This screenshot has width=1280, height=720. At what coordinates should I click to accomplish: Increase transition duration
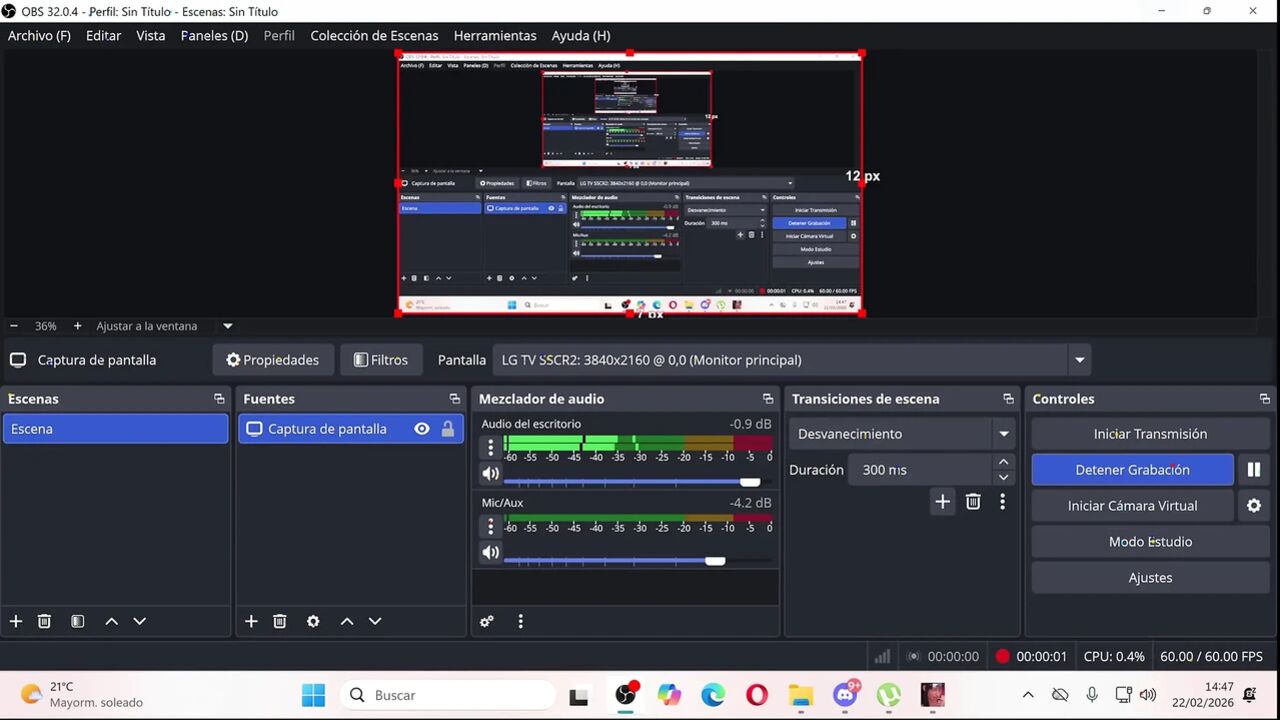[x=1003, y=462]
